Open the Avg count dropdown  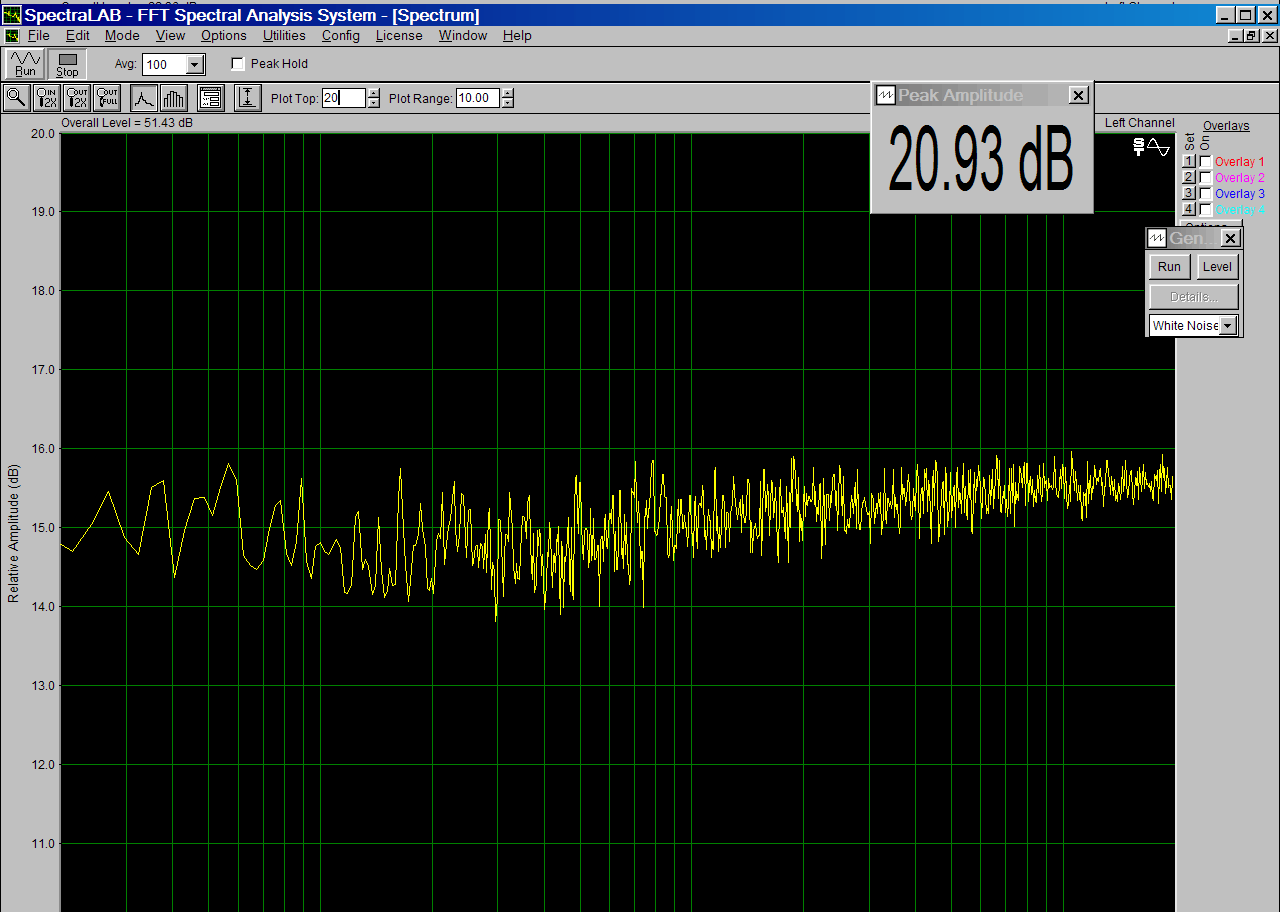[x=195, y=65]
